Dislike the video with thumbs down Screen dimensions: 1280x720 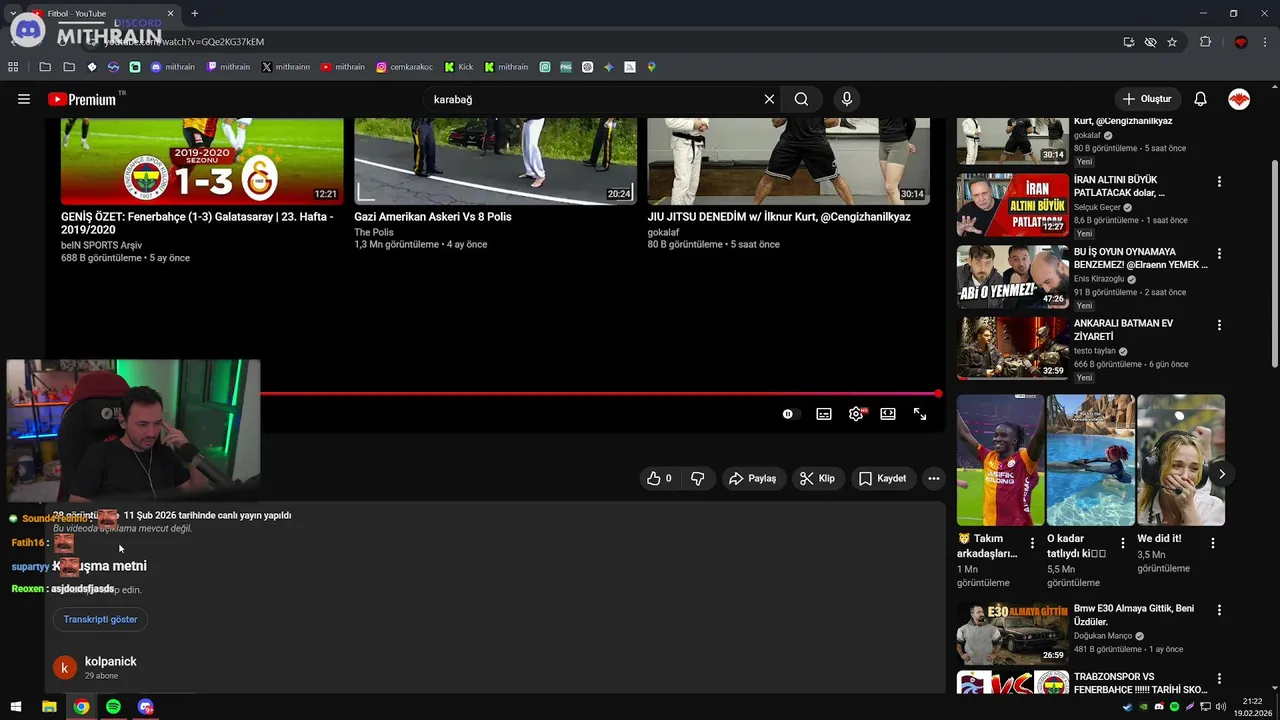point(698,478)
